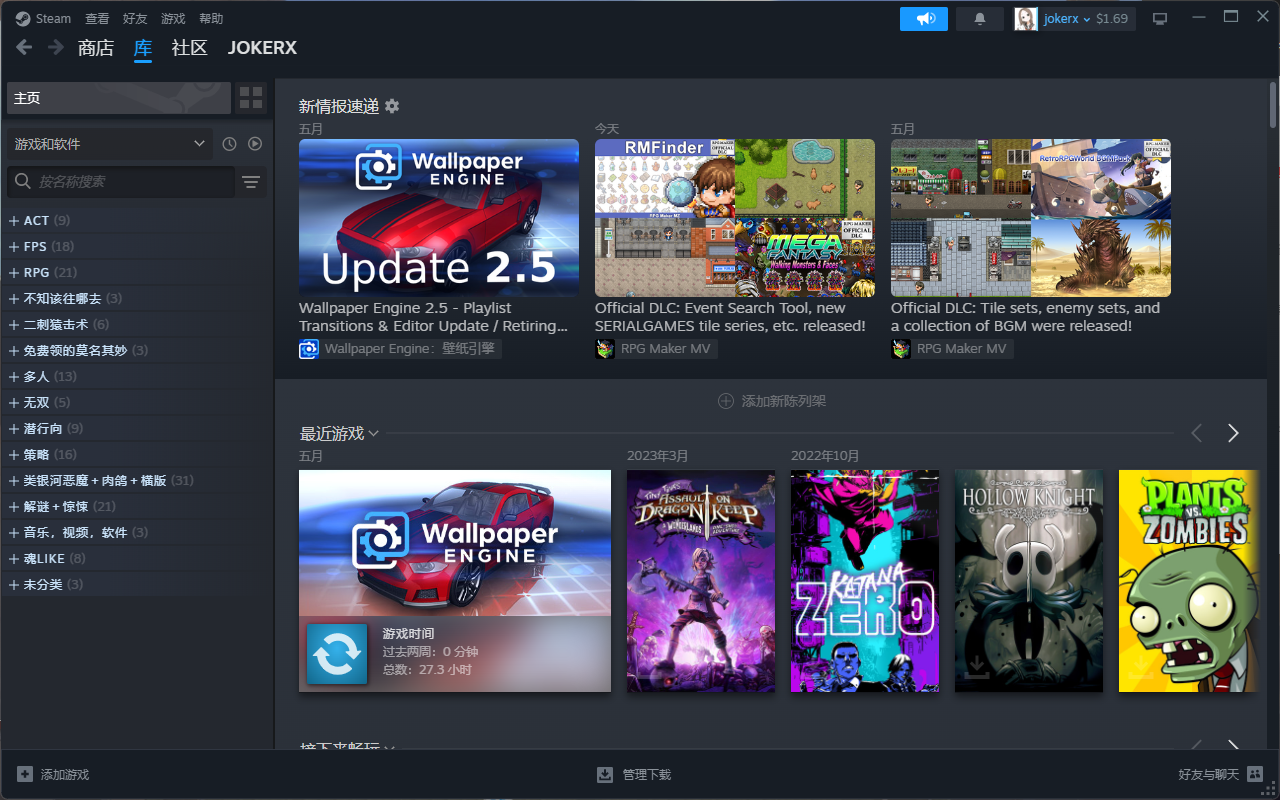Click the 添加新陈列架 label
Image resolution: width=1280 pixels, height=800 pixels.
tap(784, 401)
